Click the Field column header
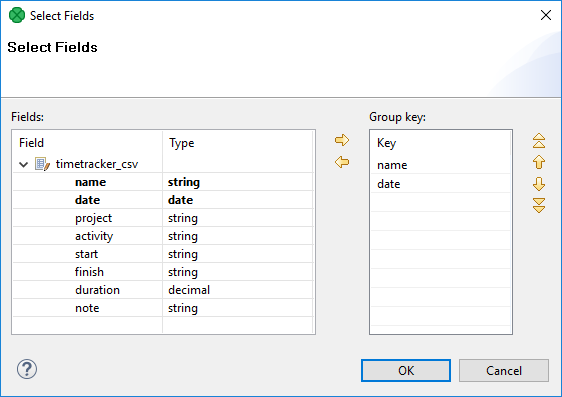Image resolution: width=562 pixels, height=397 pixels. [x=87, y=143]
